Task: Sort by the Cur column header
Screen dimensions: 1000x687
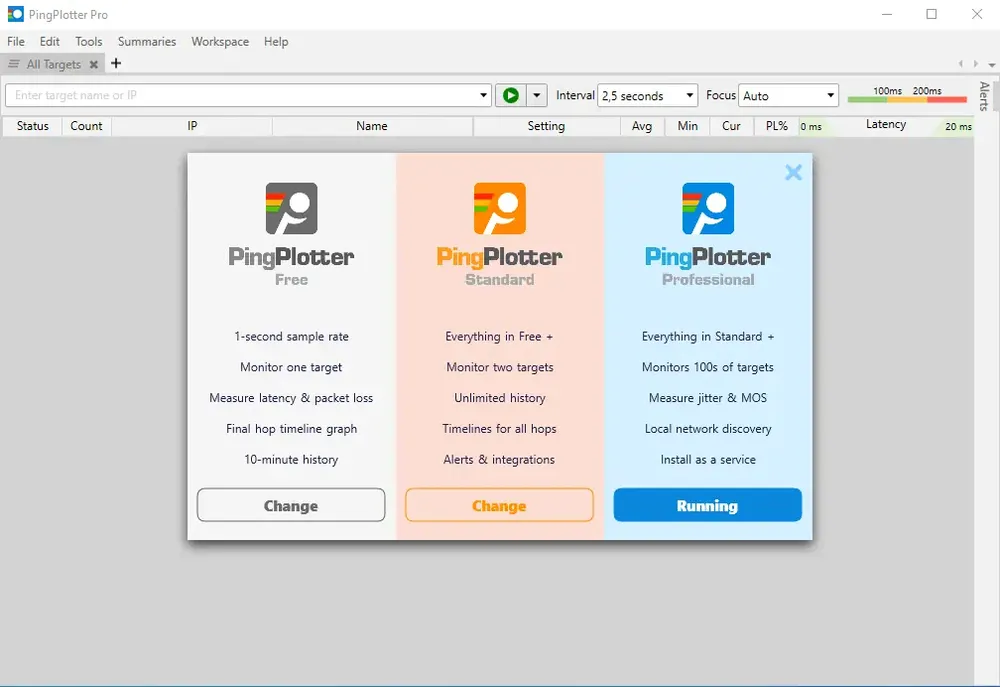Action: [731, 126]
